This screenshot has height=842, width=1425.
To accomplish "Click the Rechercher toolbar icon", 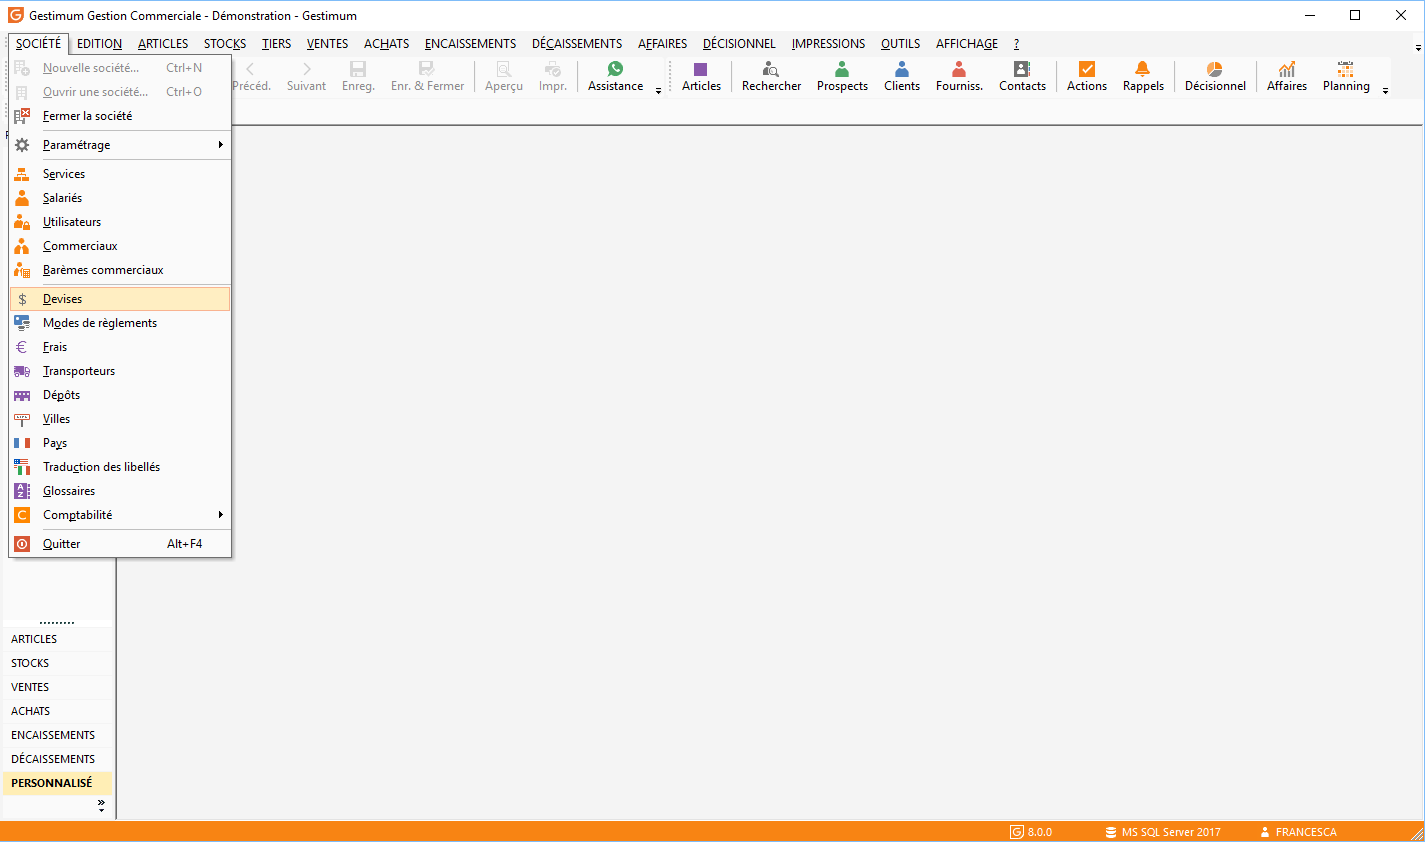I will [x=771, y=77].
